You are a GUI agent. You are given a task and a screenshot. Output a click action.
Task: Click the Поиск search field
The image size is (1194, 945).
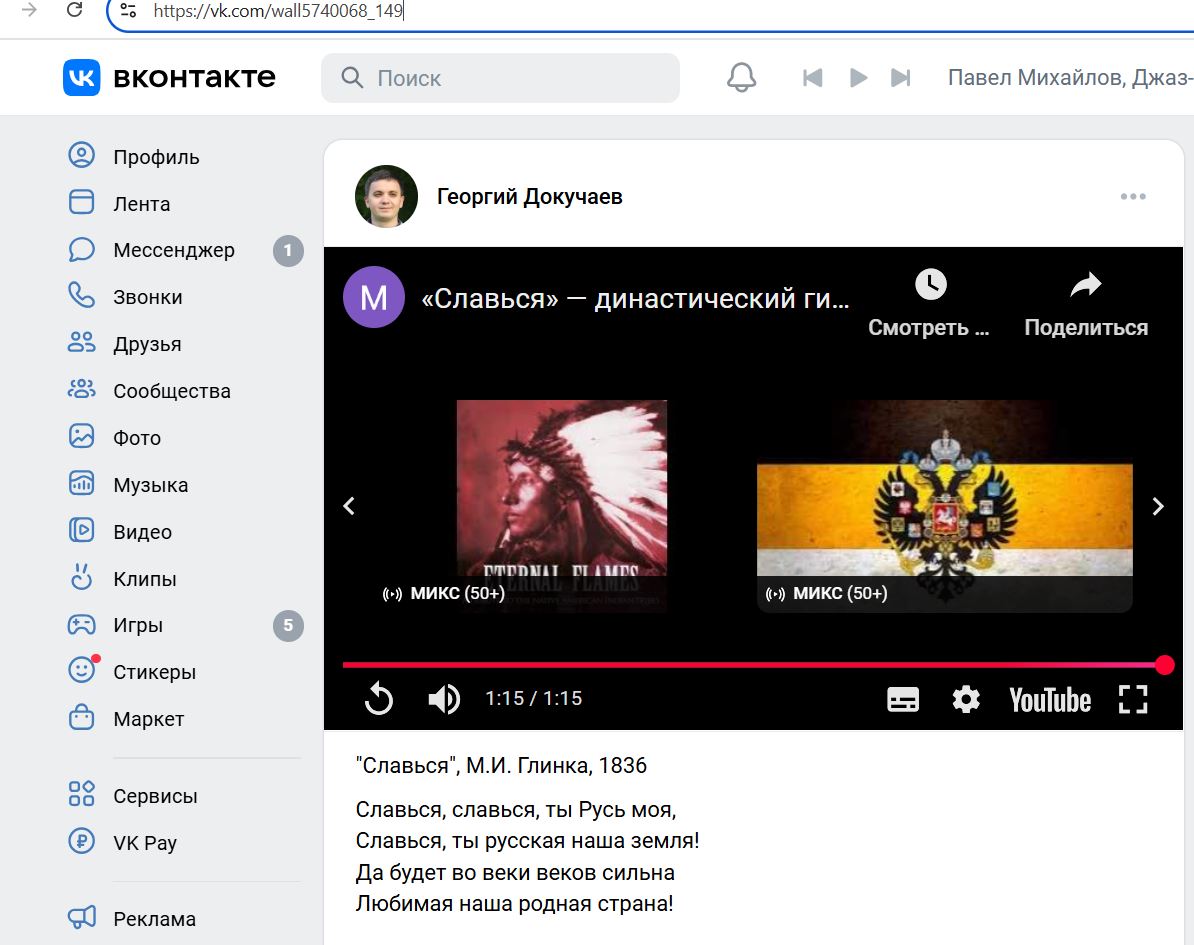pos(500,78)
